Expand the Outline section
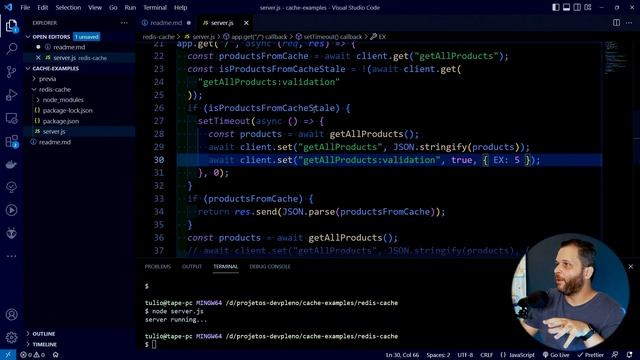This screenshot has width=640, height=360. 44,334
